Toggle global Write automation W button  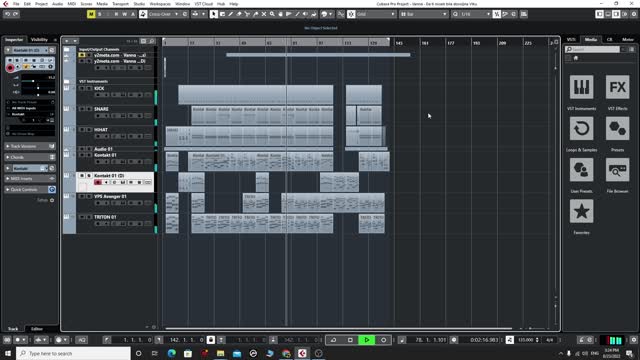click(x=124, y=14)
